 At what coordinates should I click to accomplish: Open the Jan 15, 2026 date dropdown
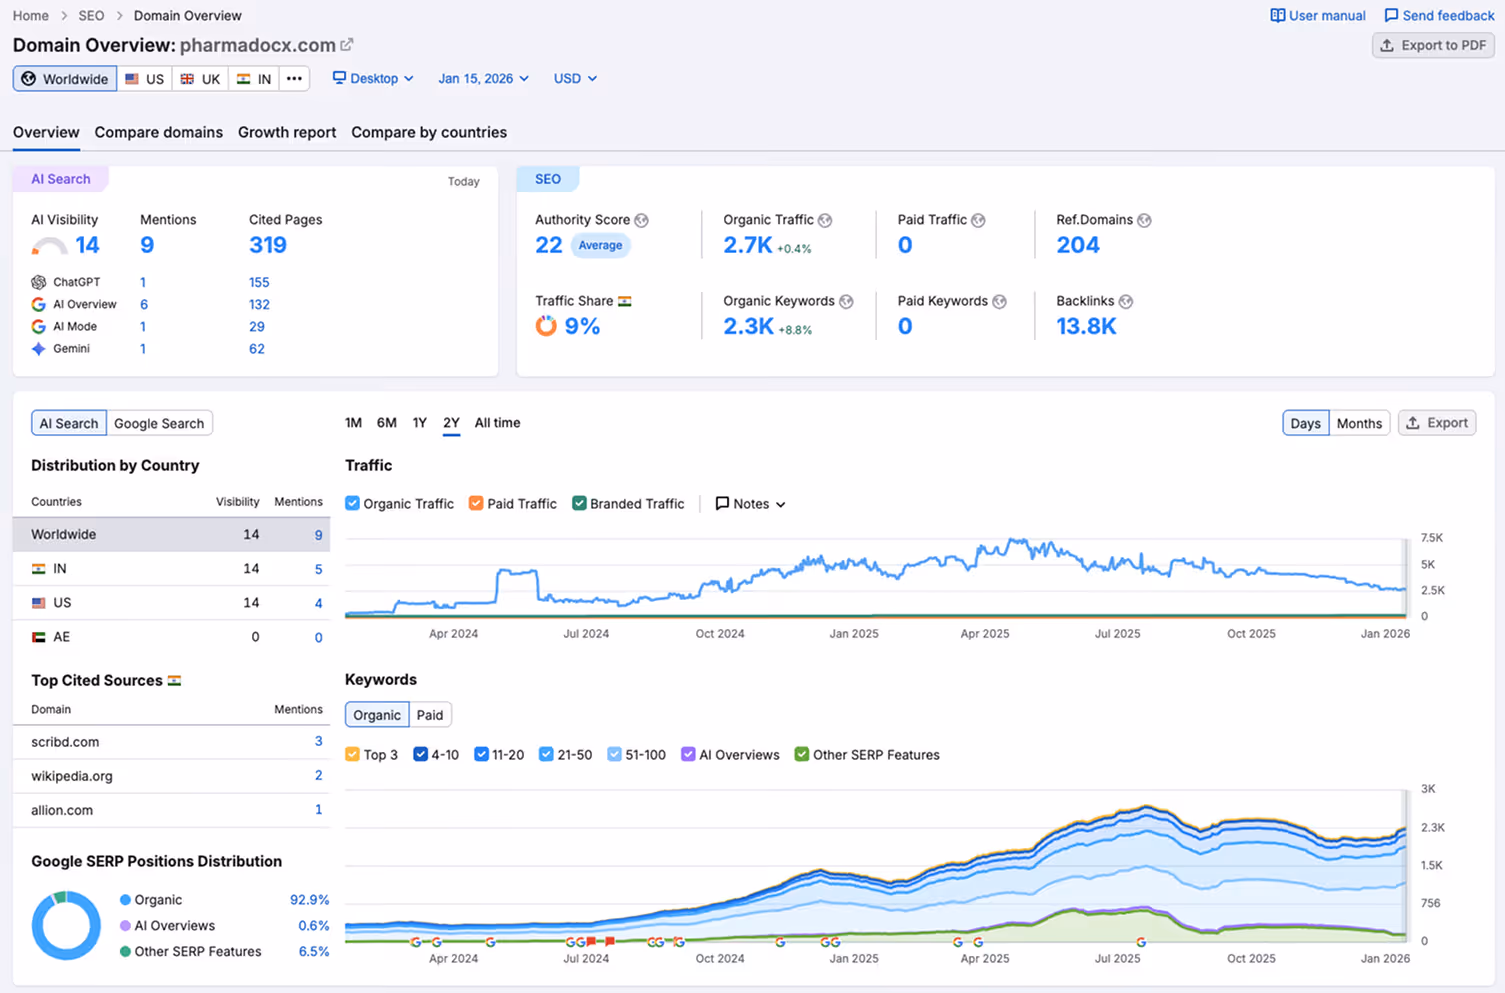pyautogui.click(x=483, y=78)
